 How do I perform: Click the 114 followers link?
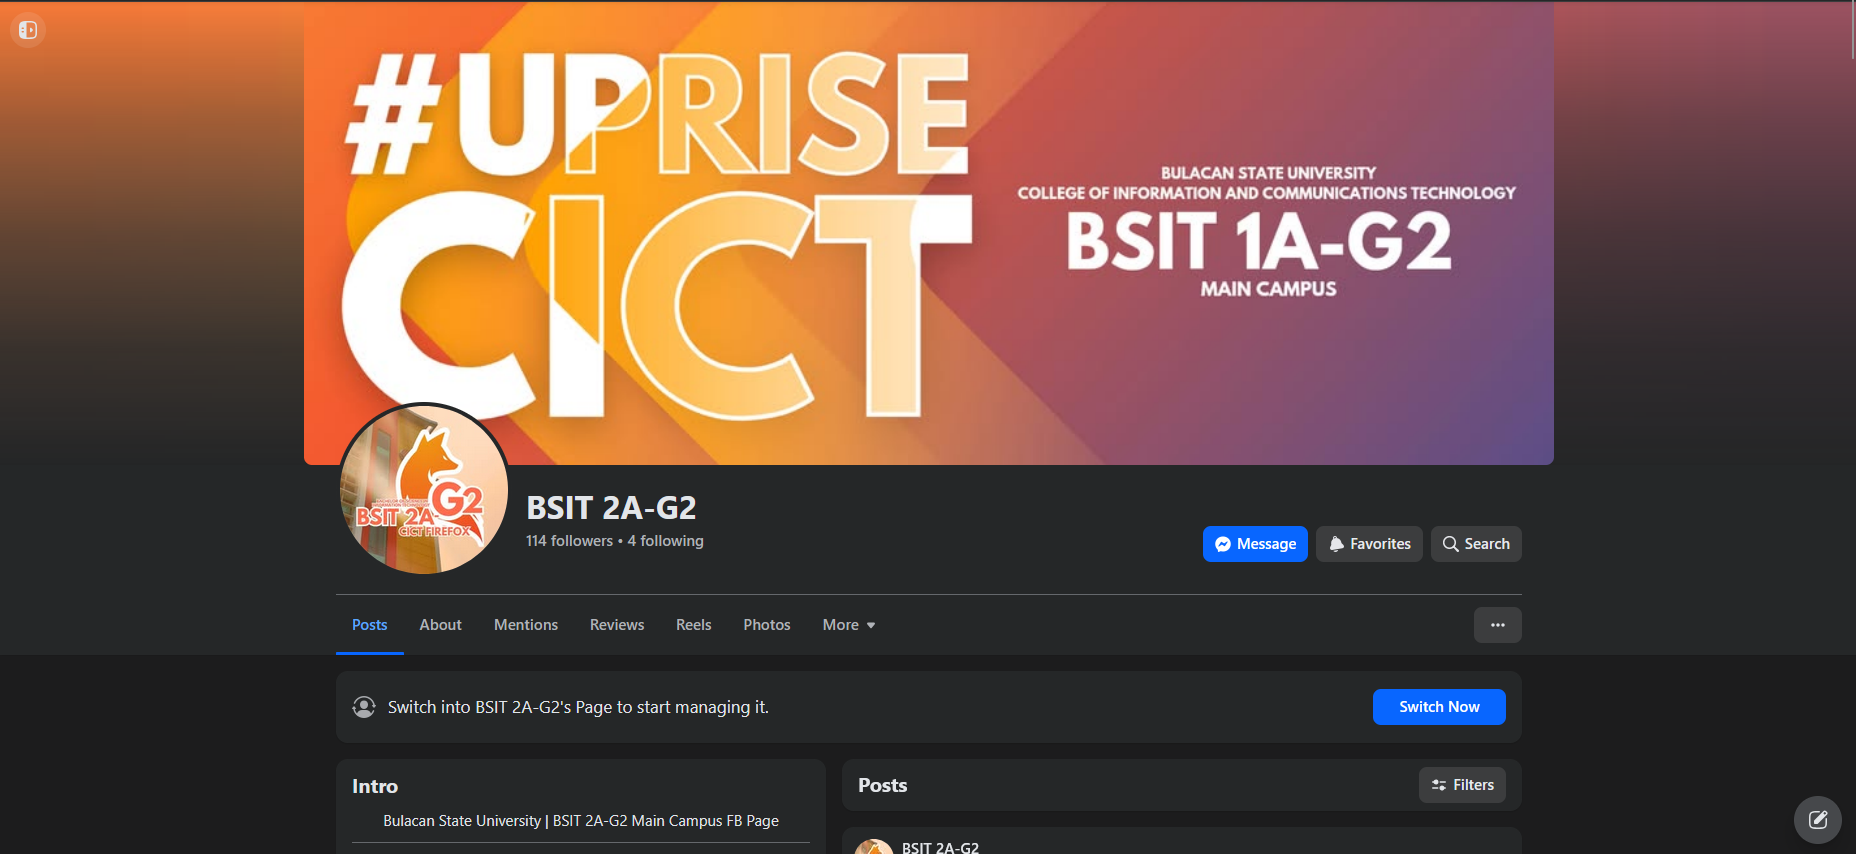pyautogui.click(x=569, y=541)
